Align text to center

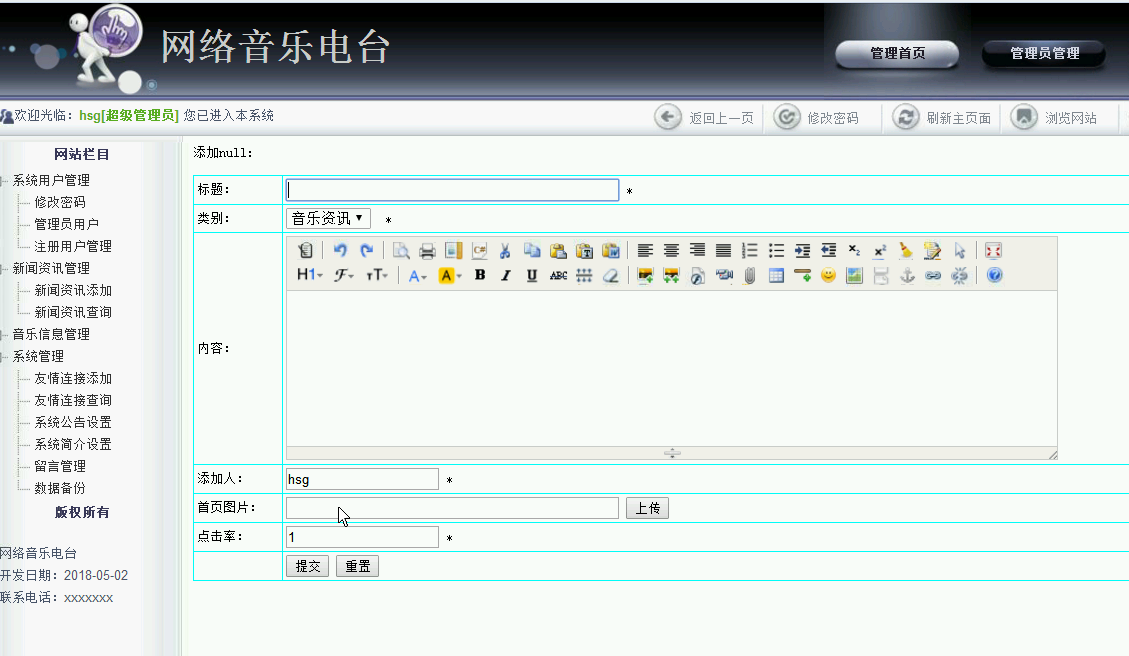pos(671,251)
